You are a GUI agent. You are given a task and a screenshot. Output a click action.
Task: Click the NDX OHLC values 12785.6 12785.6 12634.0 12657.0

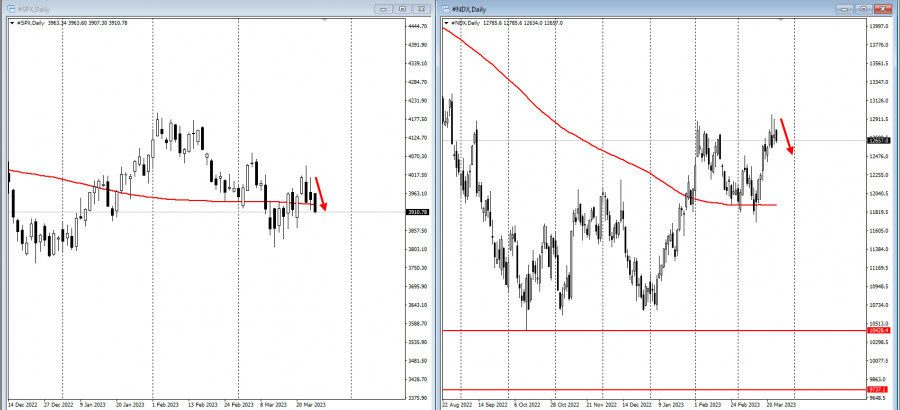[523, 23]
